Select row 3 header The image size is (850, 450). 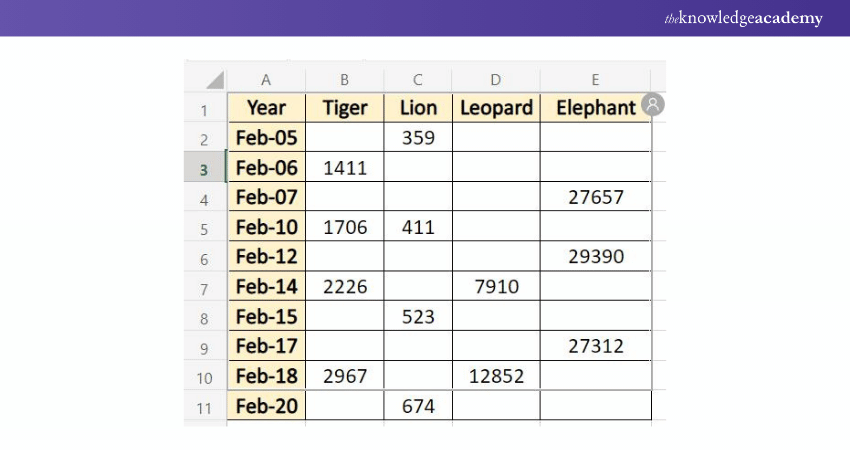pyautogui.click(x=205, y=168)
